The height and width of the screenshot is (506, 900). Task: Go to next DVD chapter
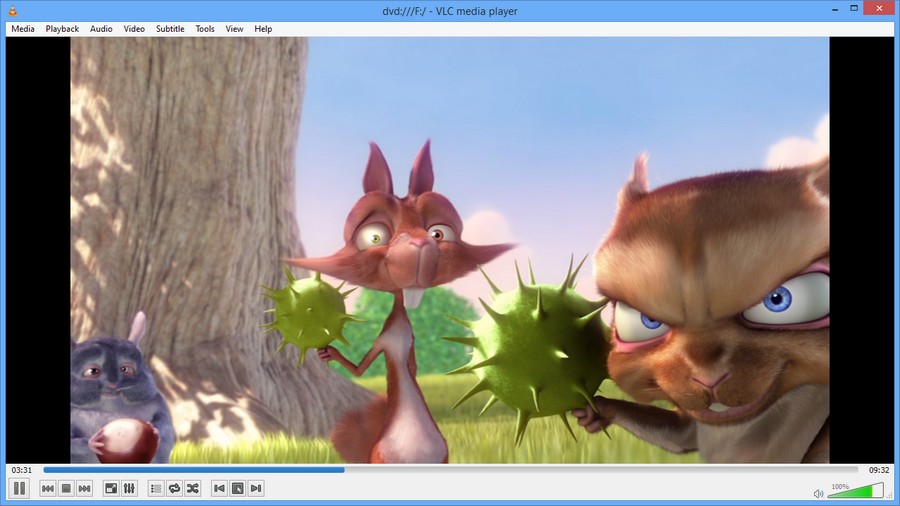(256, 488)
